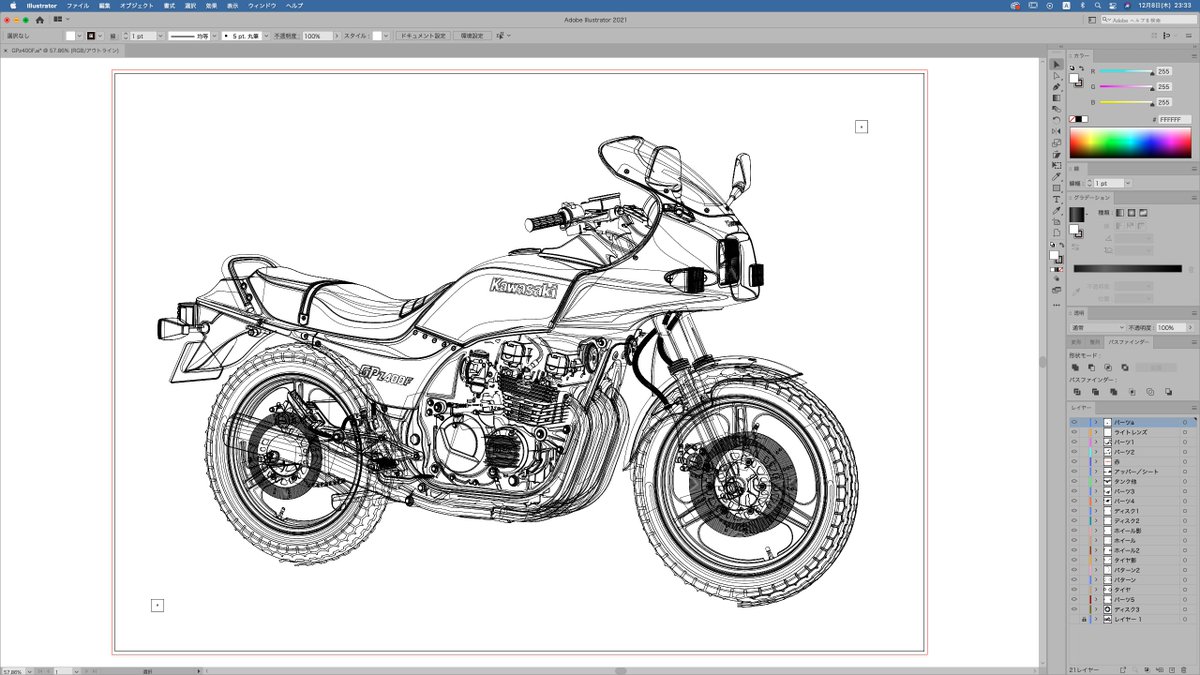The height and width of the screenshot is (675, 1200).
Task: Select the Rectangle tool
Action: point(1056,187)
